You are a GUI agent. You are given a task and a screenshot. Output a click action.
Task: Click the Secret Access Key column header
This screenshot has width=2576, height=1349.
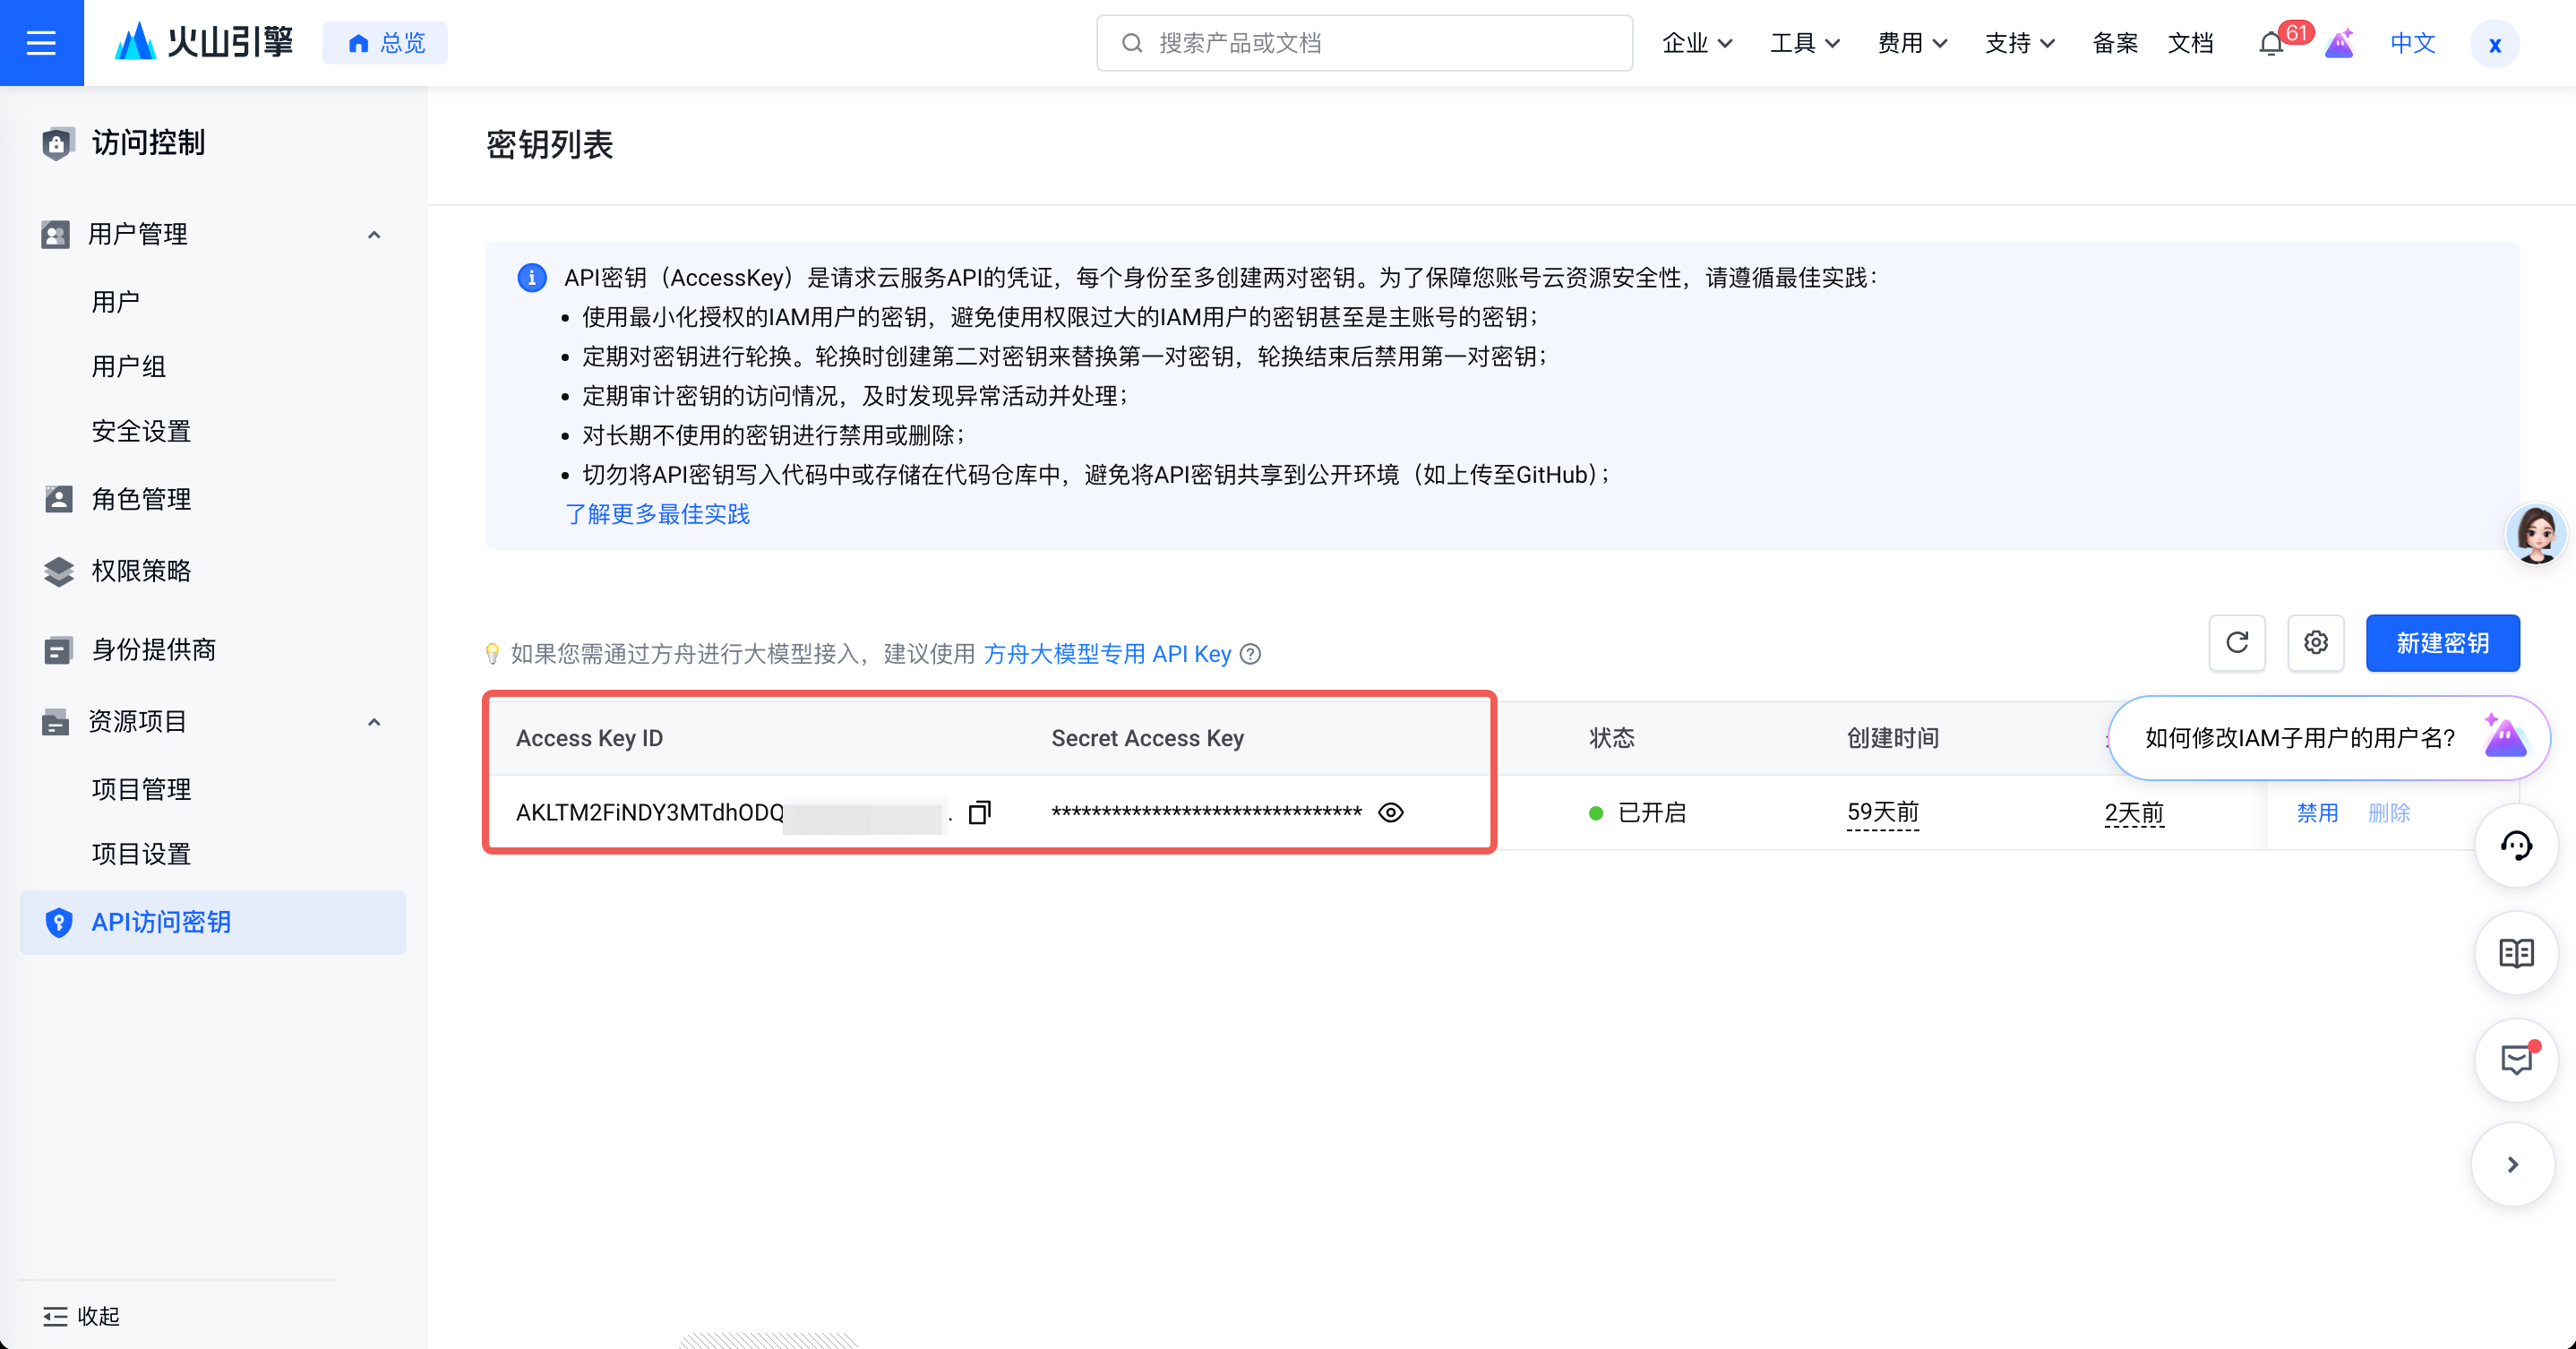1147,738
